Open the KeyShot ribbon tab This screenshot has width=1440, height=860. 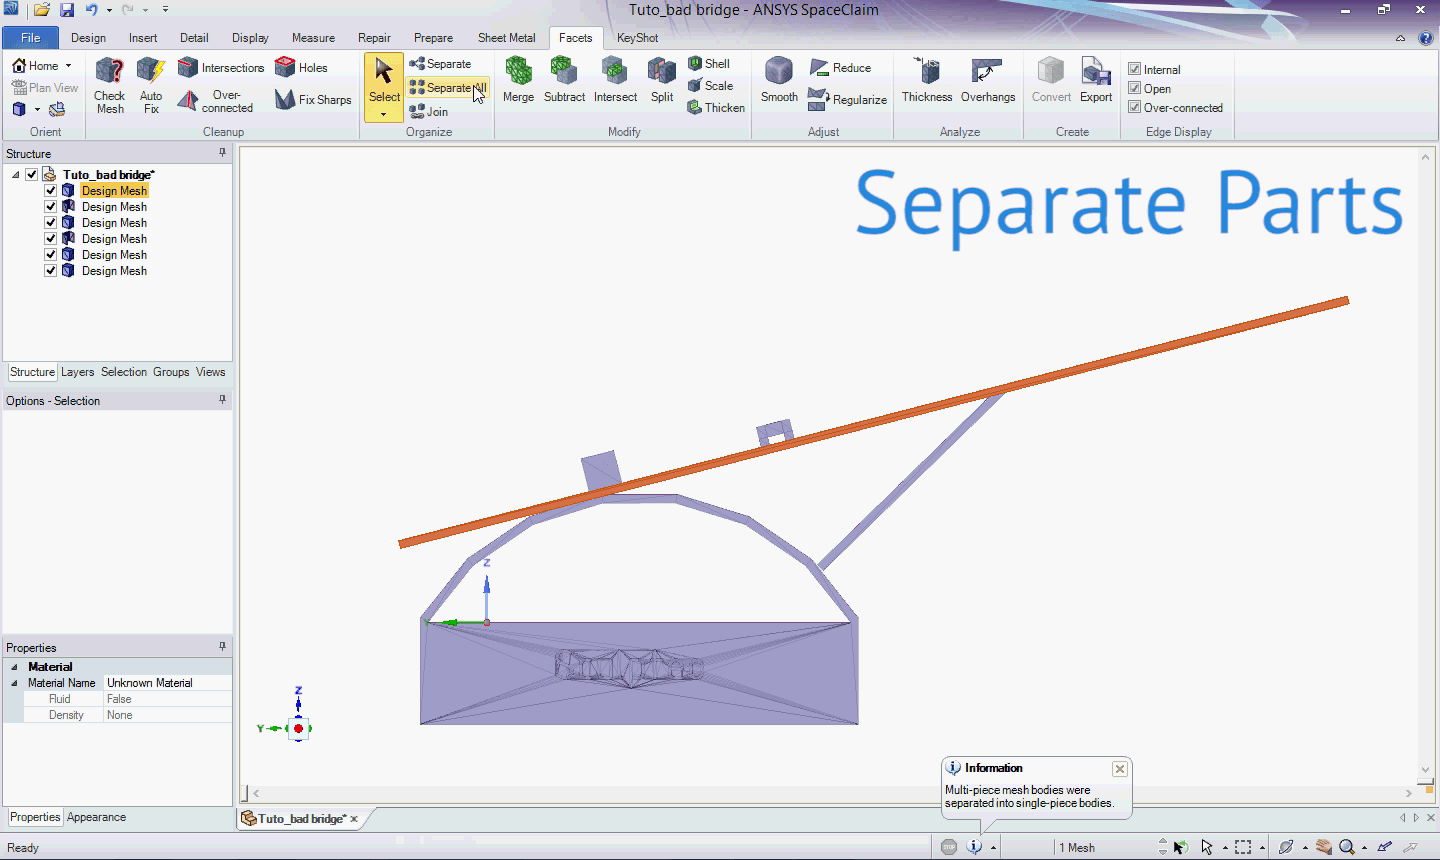[x=637, y=38]
